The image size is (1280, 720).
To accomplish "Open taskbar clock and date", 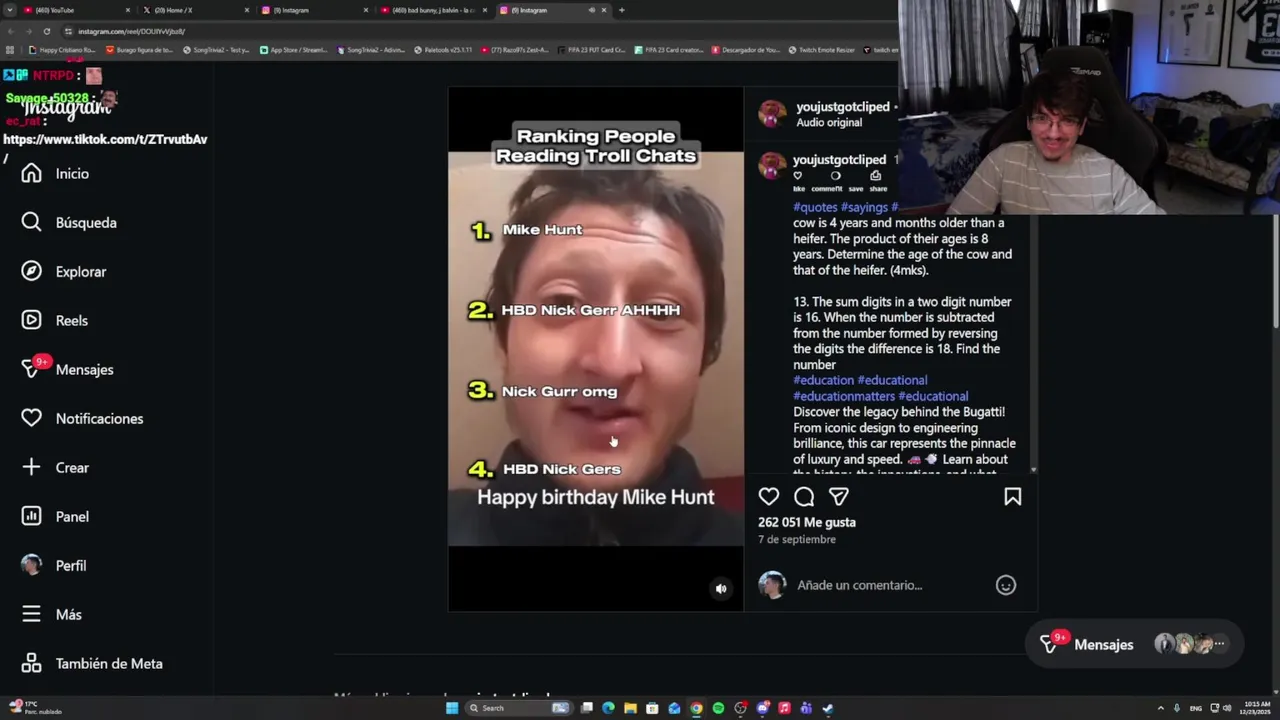I will (x=1254, y=708).
